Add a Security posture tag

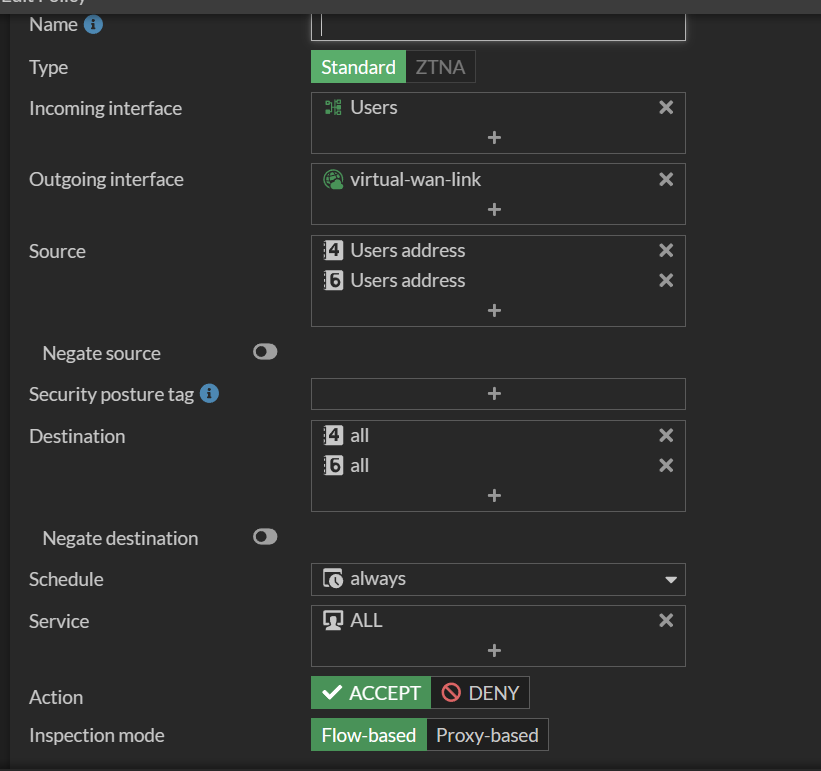pyautogui.click(x=494, y=394)
